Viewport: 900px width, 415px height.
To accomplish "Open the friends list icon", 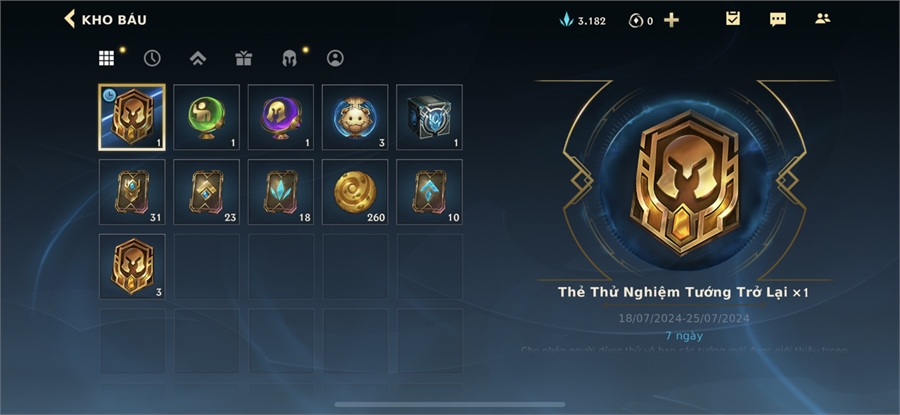I will tap(823, 18).
